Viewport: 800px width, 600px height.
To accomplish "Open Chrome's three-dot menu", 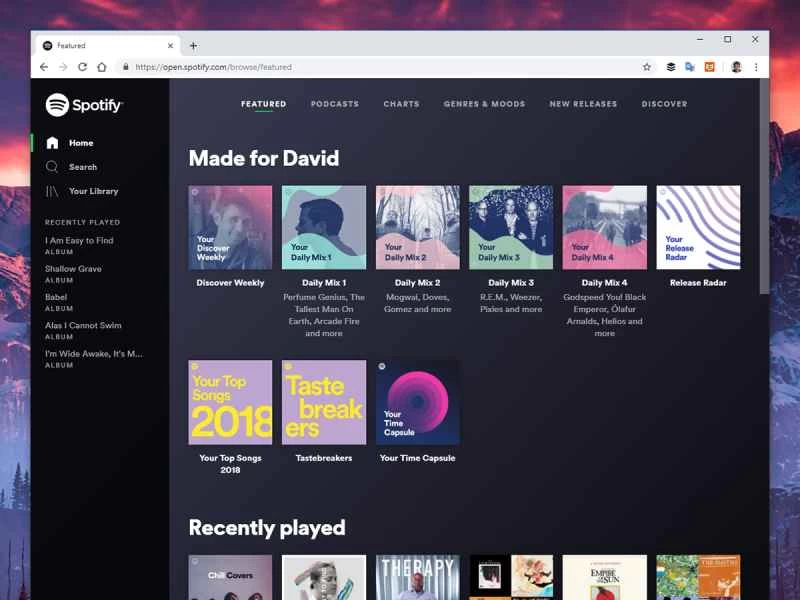I will (x=757, y=67).
